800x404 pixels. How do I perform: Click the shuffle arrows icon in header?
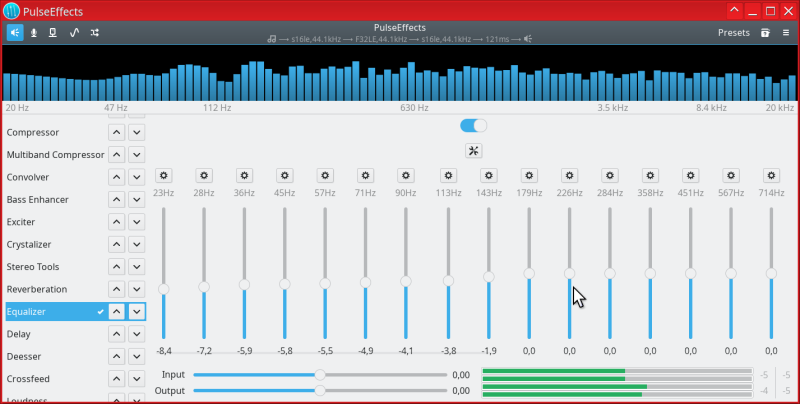[94, 33]
